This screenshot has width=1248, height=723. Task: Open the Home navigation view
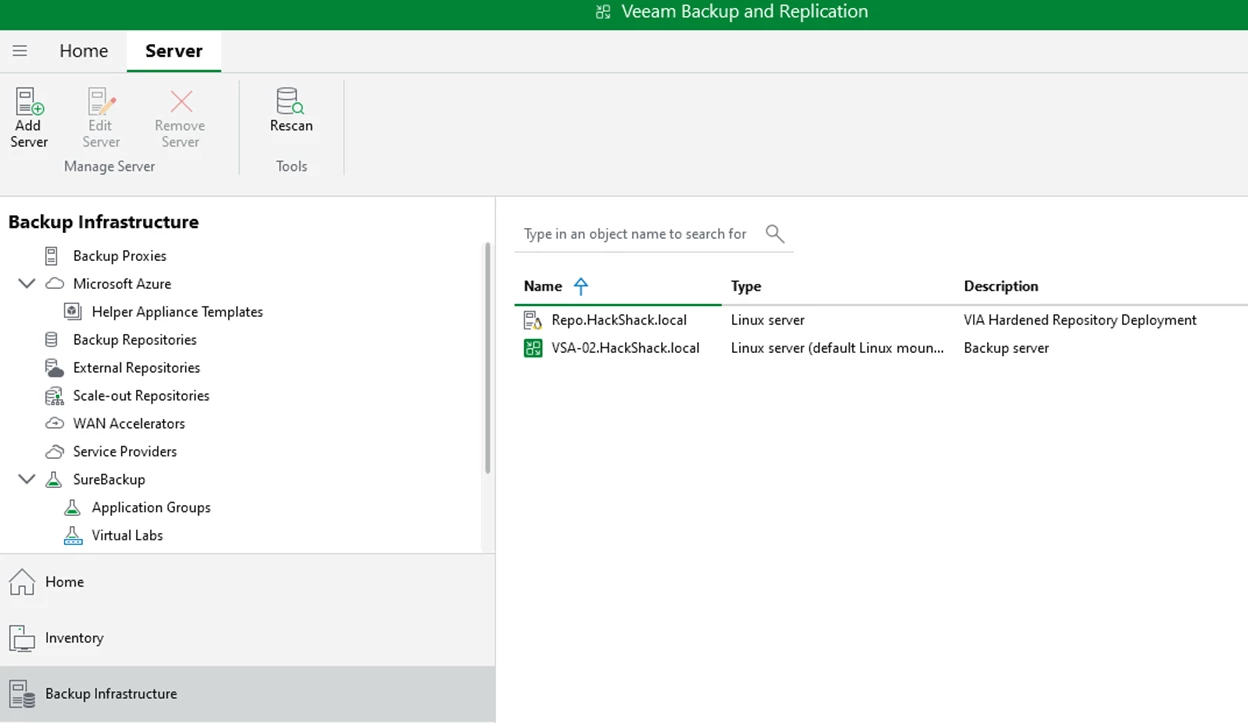click(64, 582)
